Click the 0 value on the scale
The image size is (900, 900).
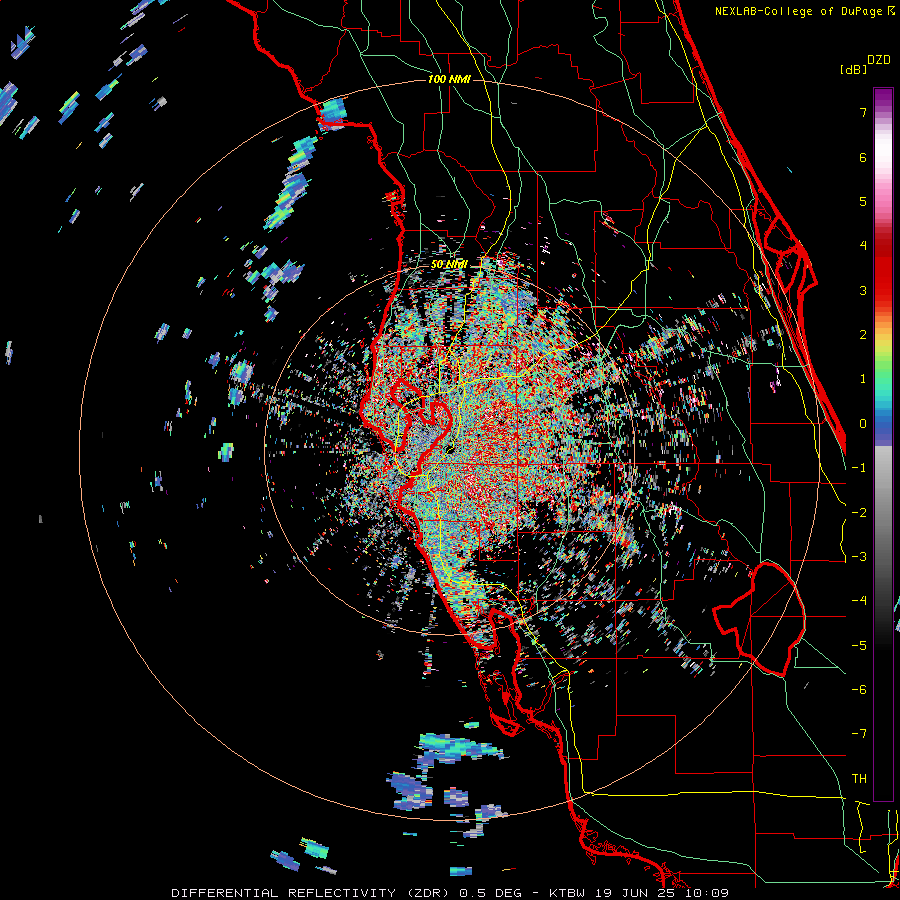click(863, 424)
